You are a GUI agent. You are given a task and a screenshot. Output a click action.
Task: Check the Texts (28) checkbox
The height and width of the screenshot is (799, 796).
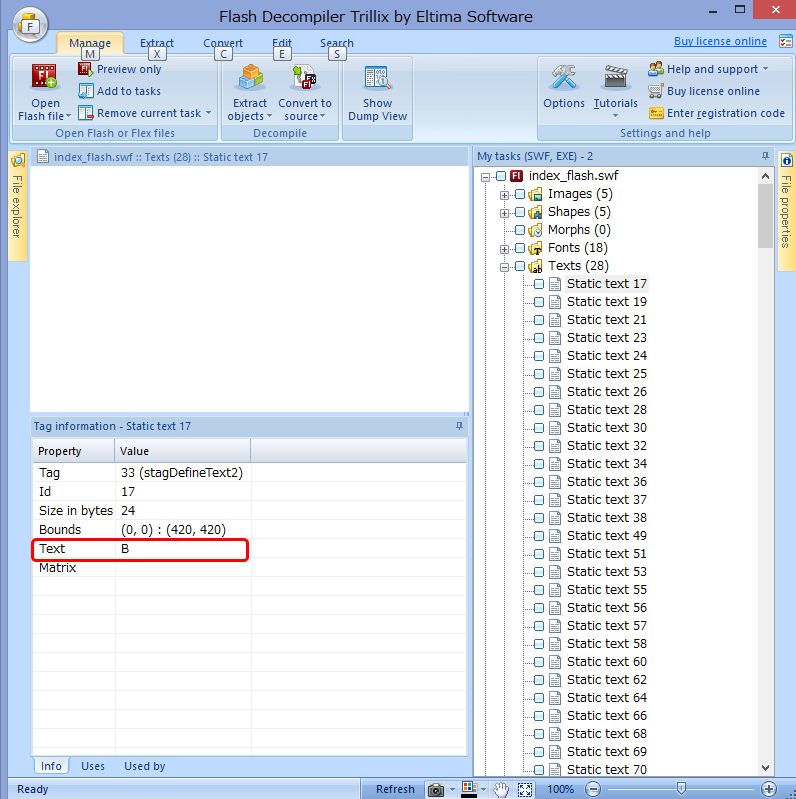click(x=520, y=266)
